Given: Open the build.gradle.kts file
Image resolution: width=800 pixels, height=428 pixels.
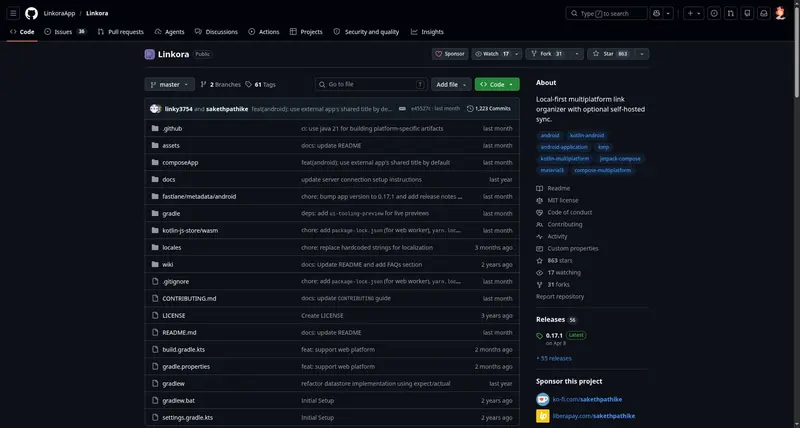Looking at the screenshot, I should pos(183,349).
